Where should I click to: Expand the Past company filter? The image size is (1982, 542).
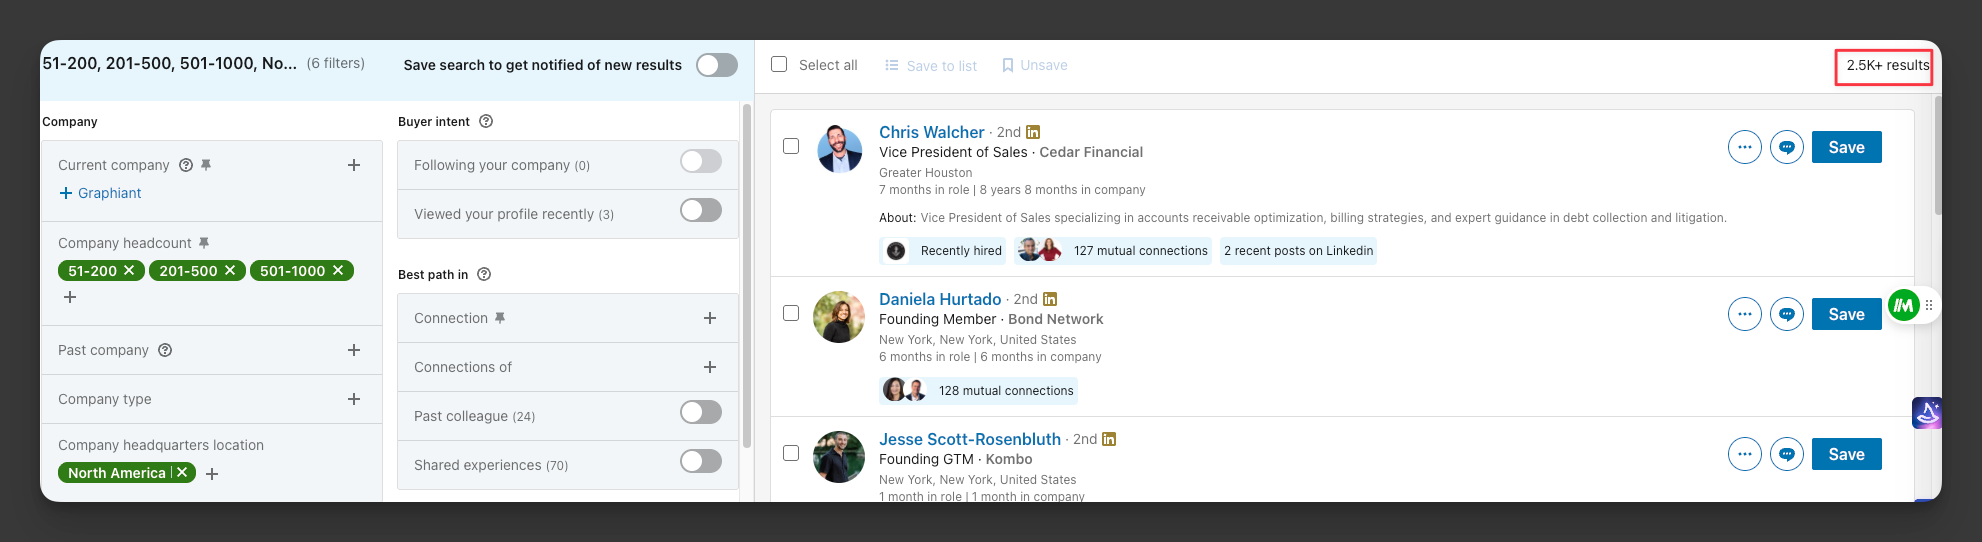[x=354, y=350]
